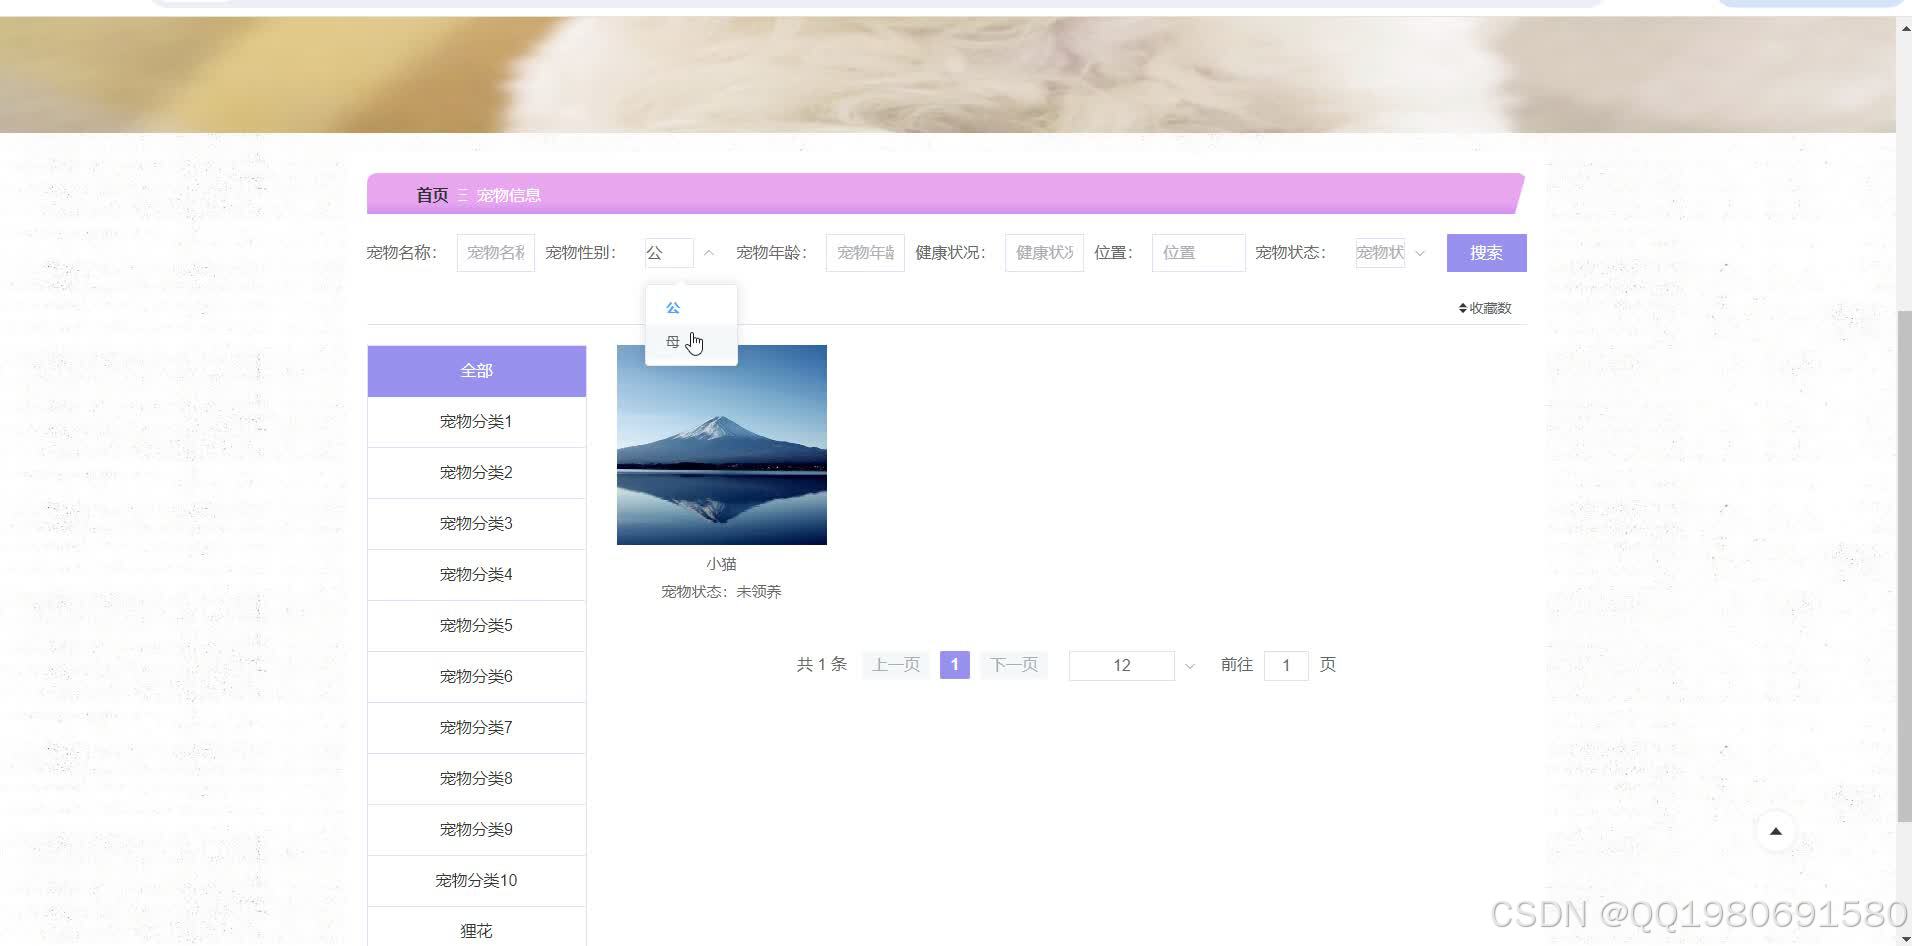Screen dimensions: 1912x946
Task: Click the cursor hand icon next to 母 option
Action: (695, 343)
